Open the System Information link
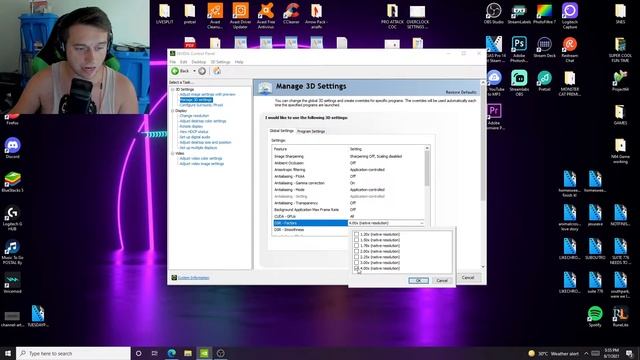This screenshot has width=640, height=360. point(194,278)
